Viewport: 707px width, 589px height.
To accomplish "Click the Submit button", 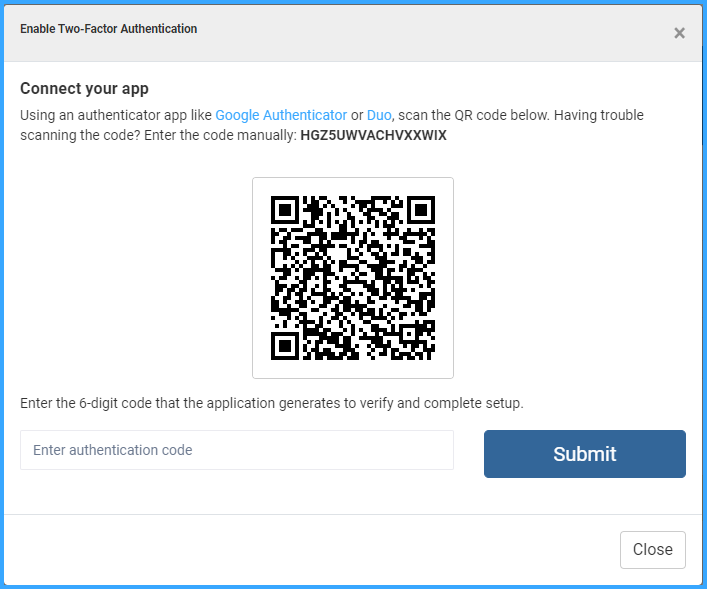I will pyautogui.click(x=584, y=454).
